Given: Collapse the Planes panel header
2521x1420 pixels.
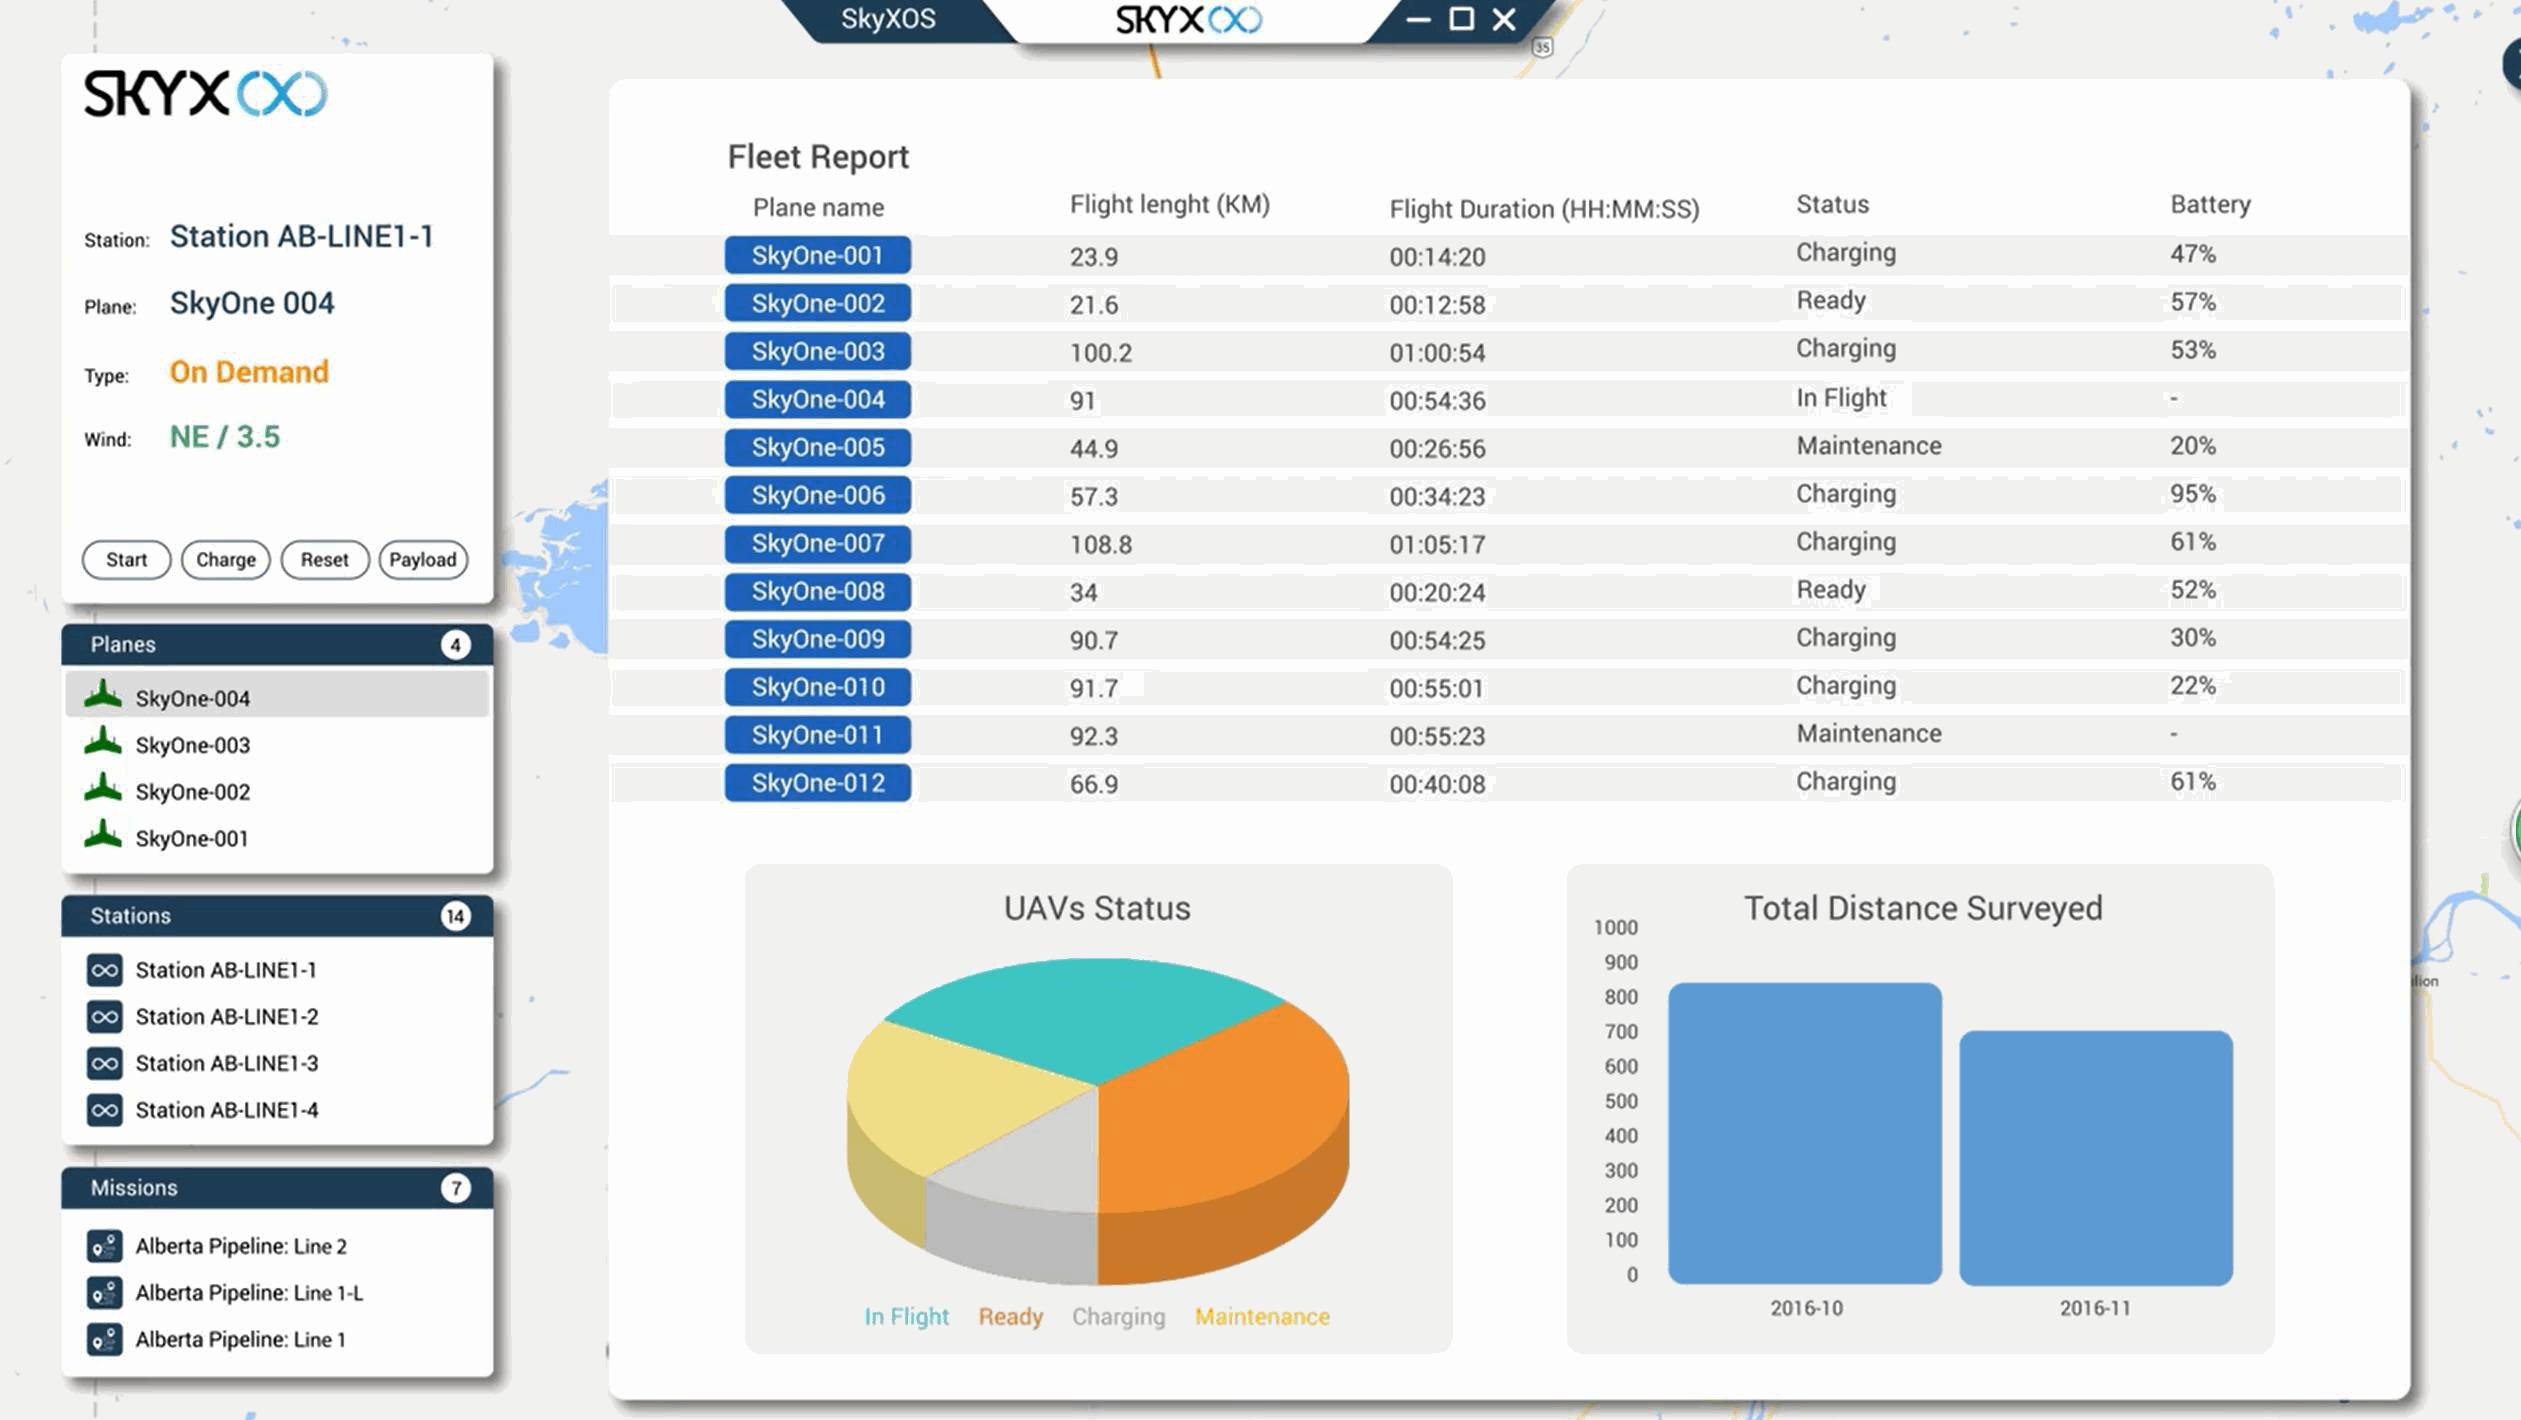Looking at the screenshot, I should coord(276,644).
